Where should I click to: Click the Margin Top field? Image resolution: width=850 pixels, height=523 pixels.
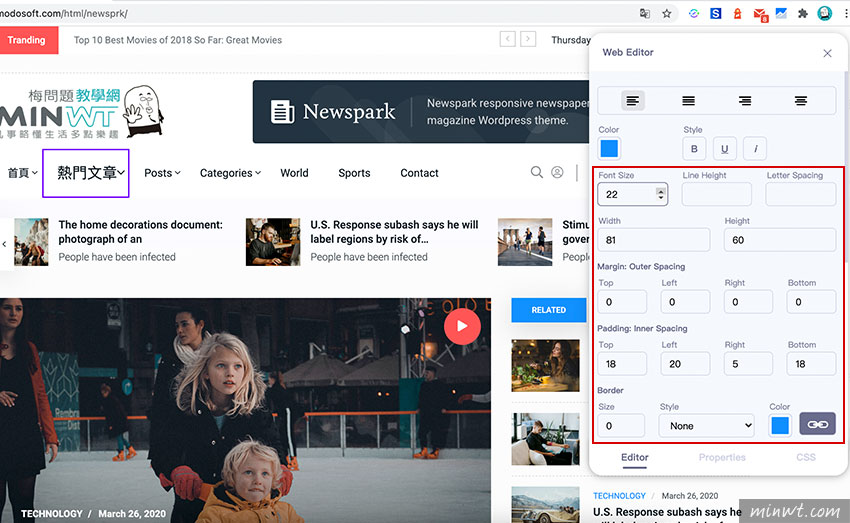pyautogui.click(x=622, y=302)
